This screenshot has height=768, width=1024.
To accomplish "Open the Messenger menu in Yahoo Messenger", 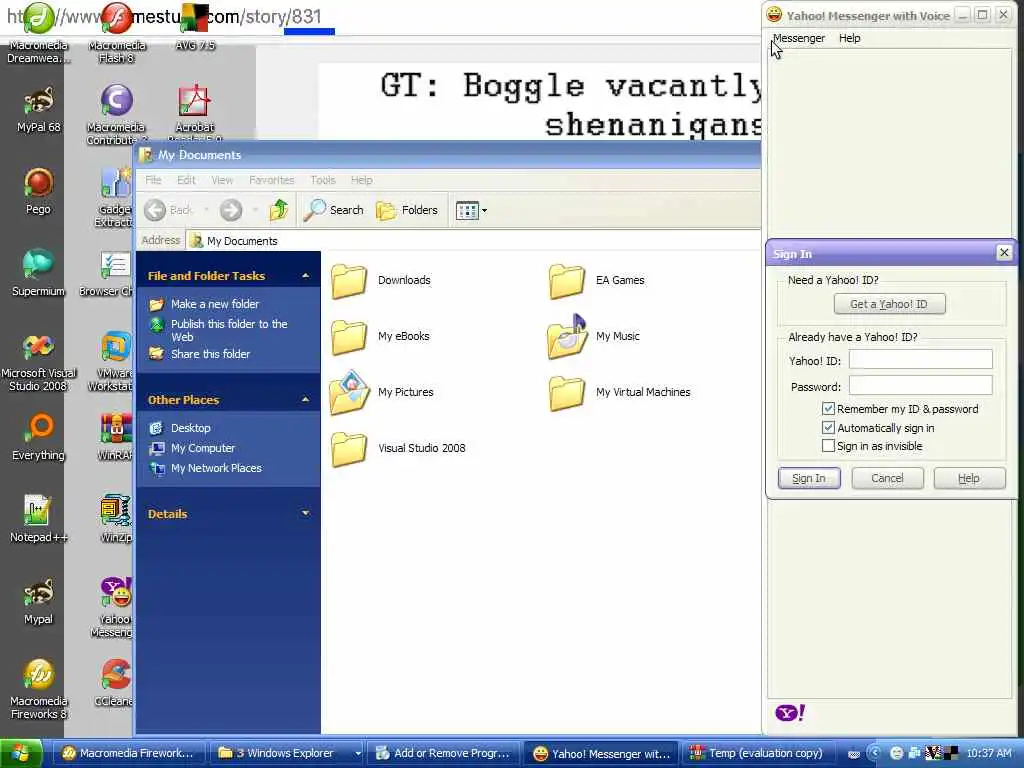I will (x=799, y=38).
